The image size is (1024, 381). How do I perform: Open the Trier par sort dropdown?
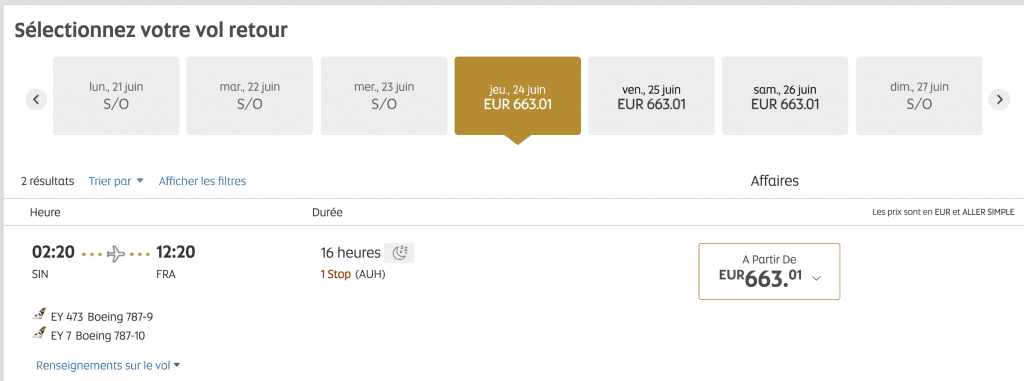(116, 181)
